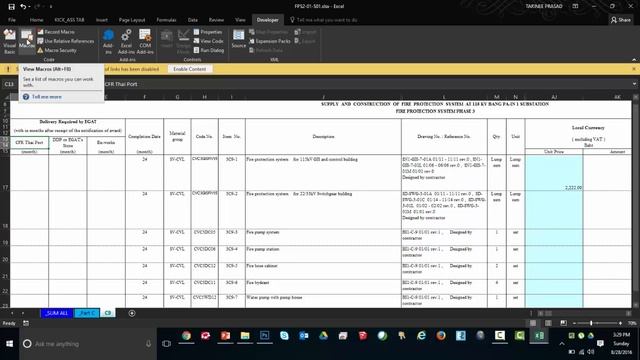Open Macro Security settings
This screenshot has width=640, height=360.
[57, 50]
